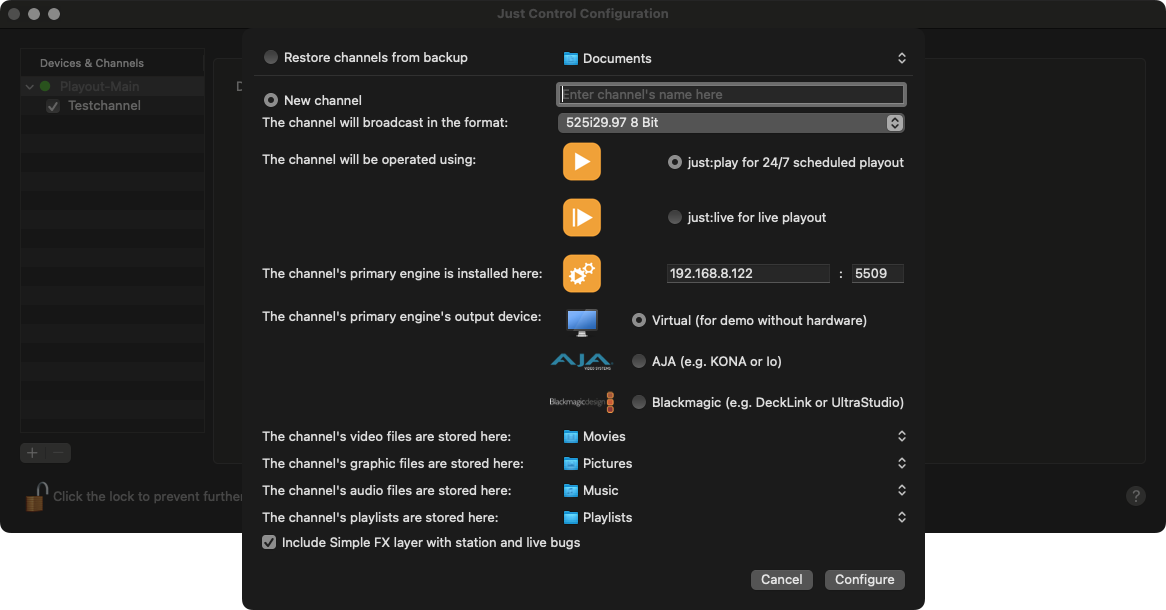
Task: Select Virtual output device option
Action: (639, 321)
